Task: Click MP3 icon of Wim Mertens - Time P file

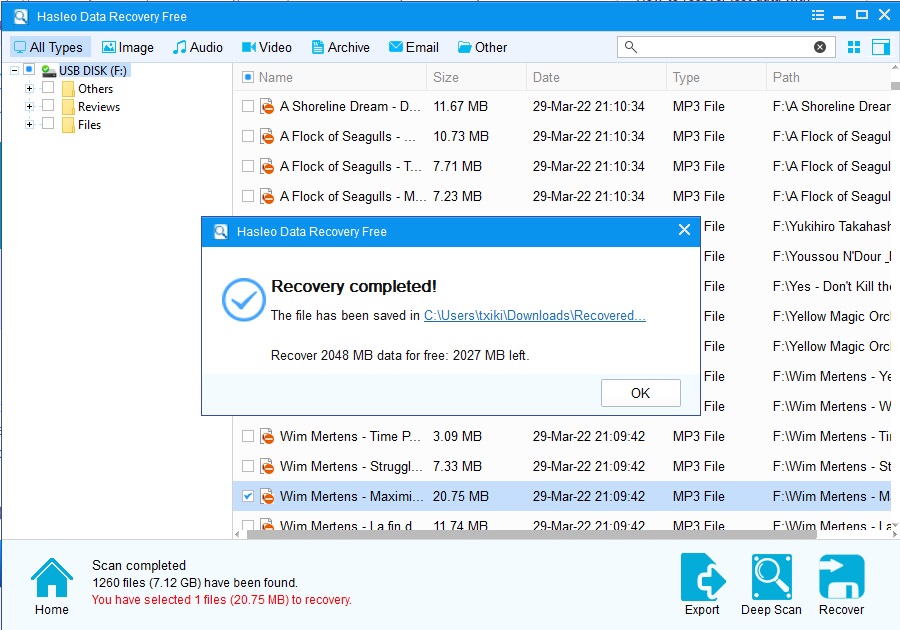Action: pos(267,436)
